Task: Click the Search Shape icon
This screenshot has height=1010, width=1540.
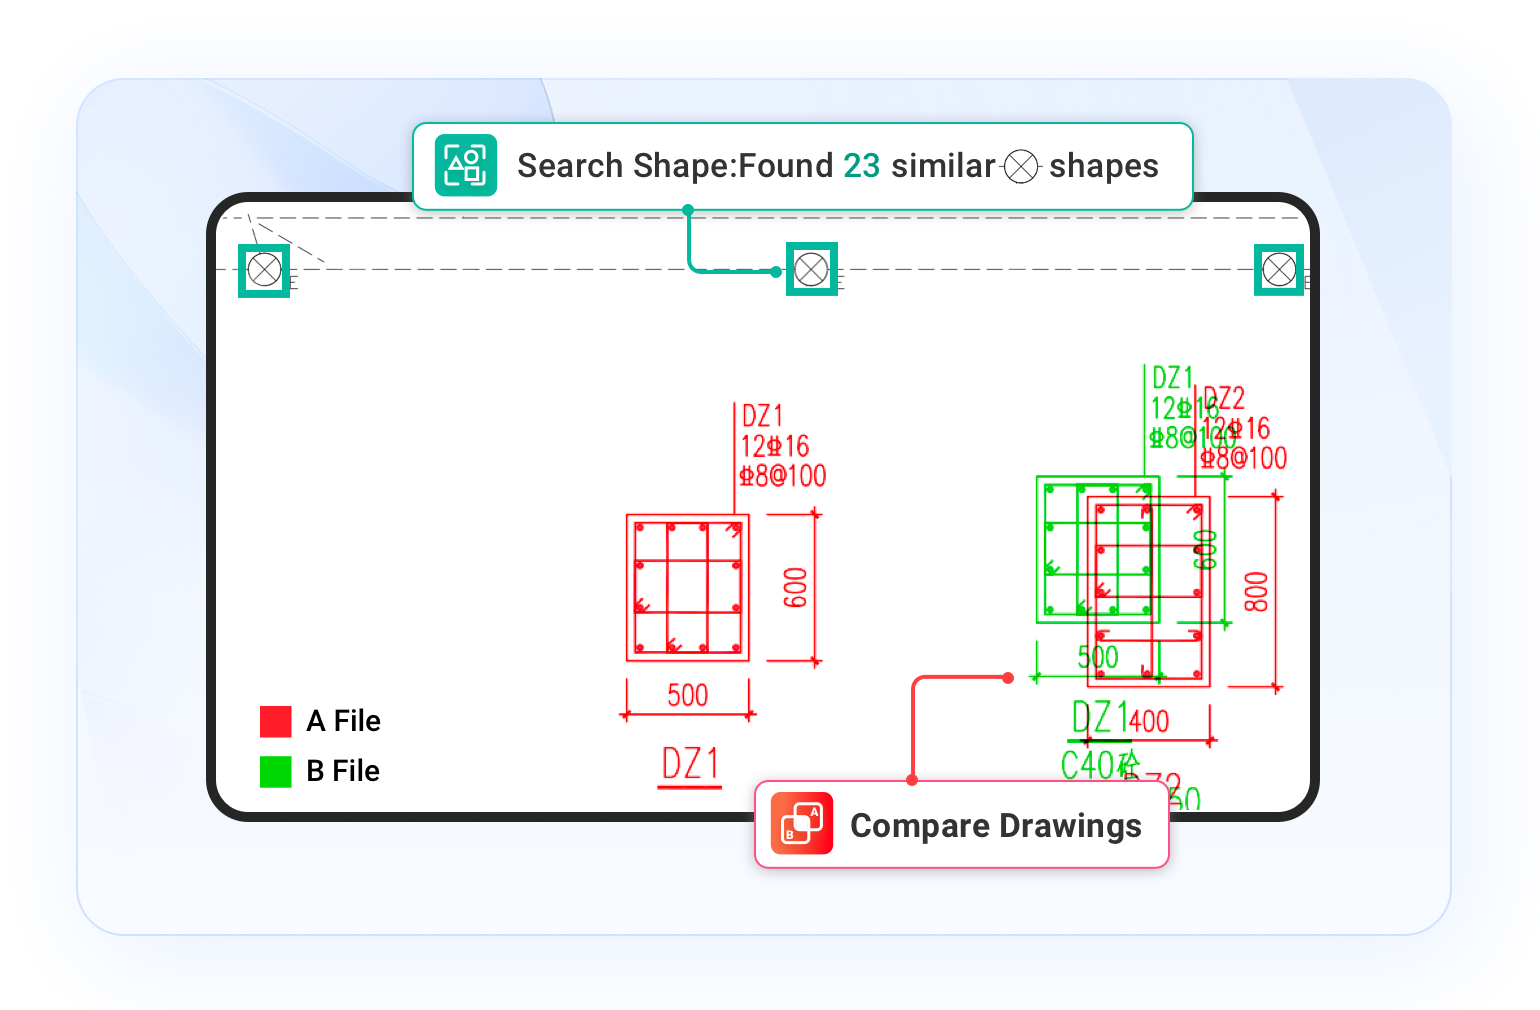Action: click(465, 165)
